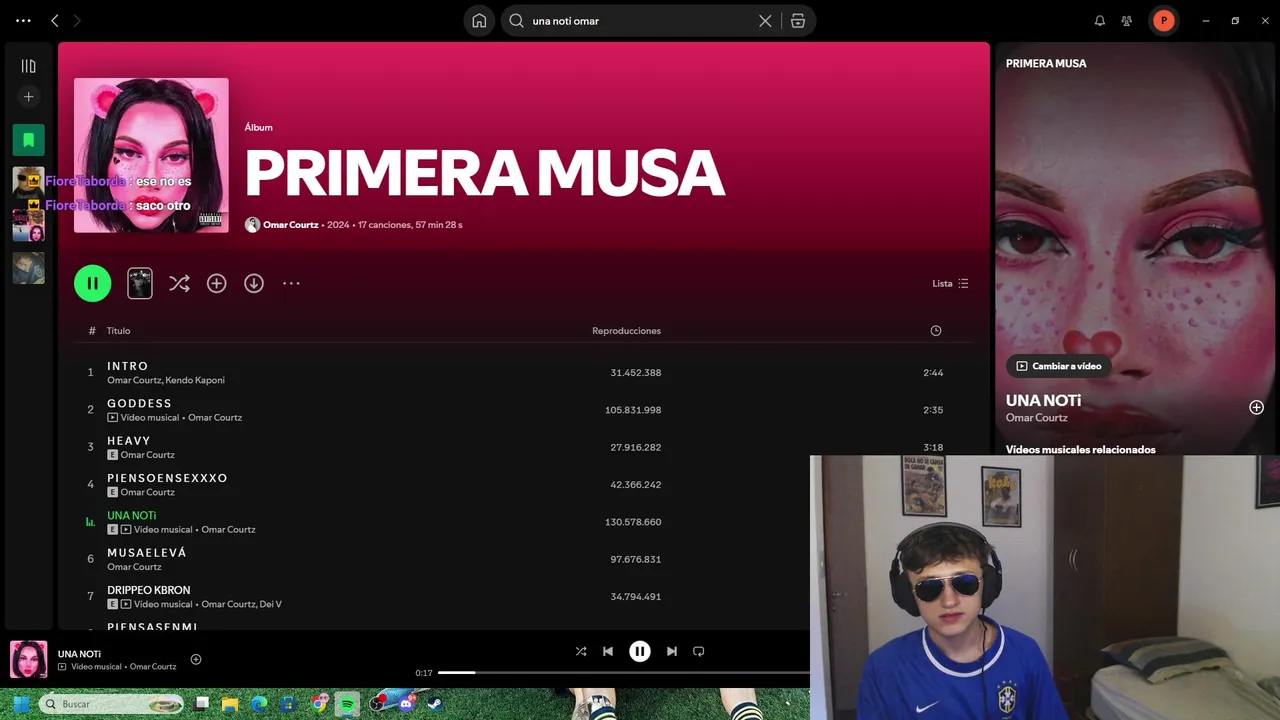1280x720 pixels.
Task: Open the profile avatar 'P'
Action: click(x=1163, y=20)
